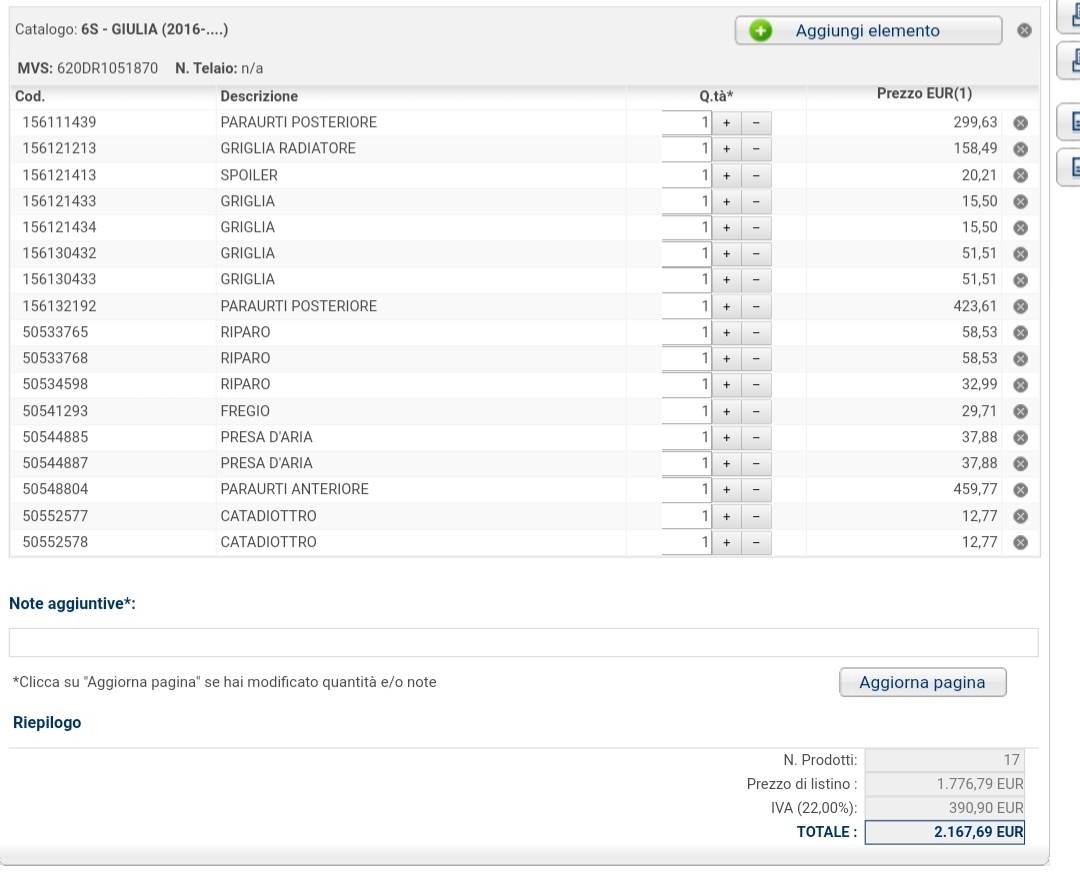Increase FREGIO quantity with plus
Viewport: 1080px width, 882px height.
pos(726,412)
